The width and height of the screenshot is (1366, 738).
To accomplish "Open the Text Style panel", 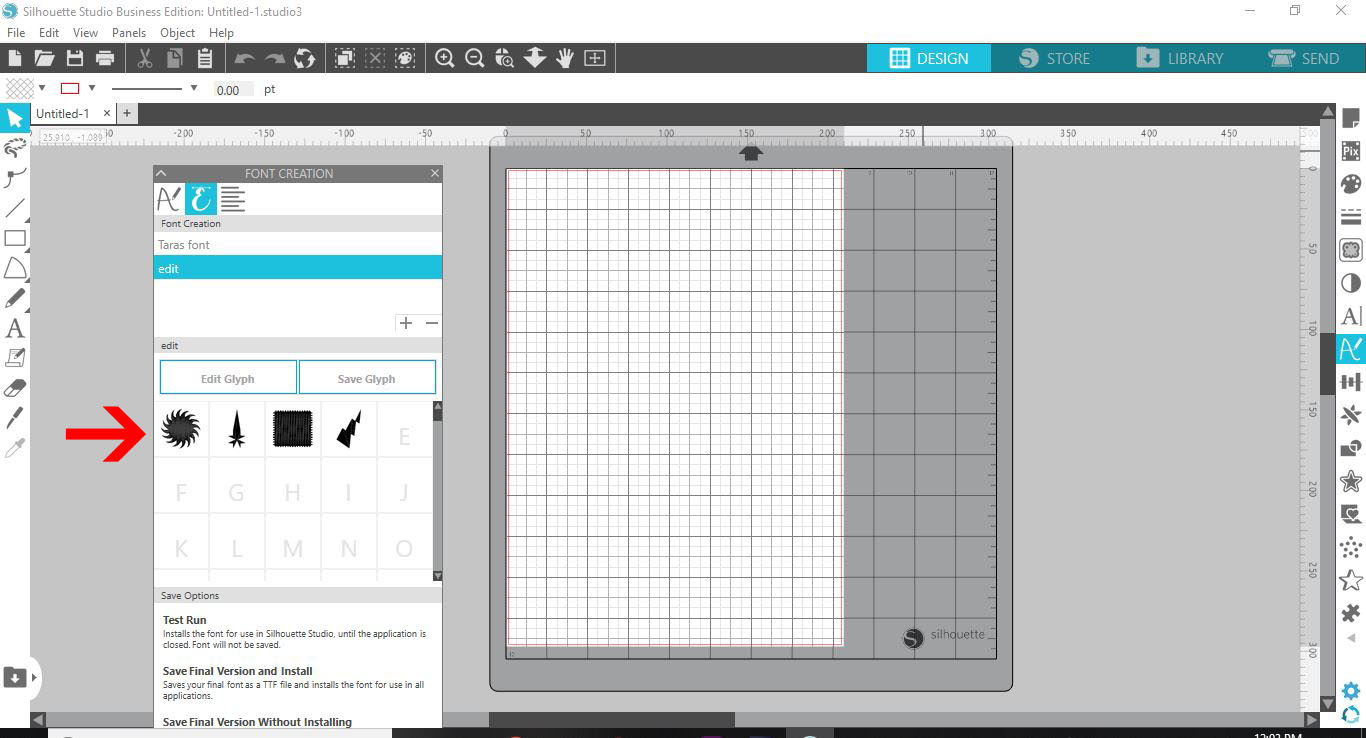I will click(x=1351, y=316).
